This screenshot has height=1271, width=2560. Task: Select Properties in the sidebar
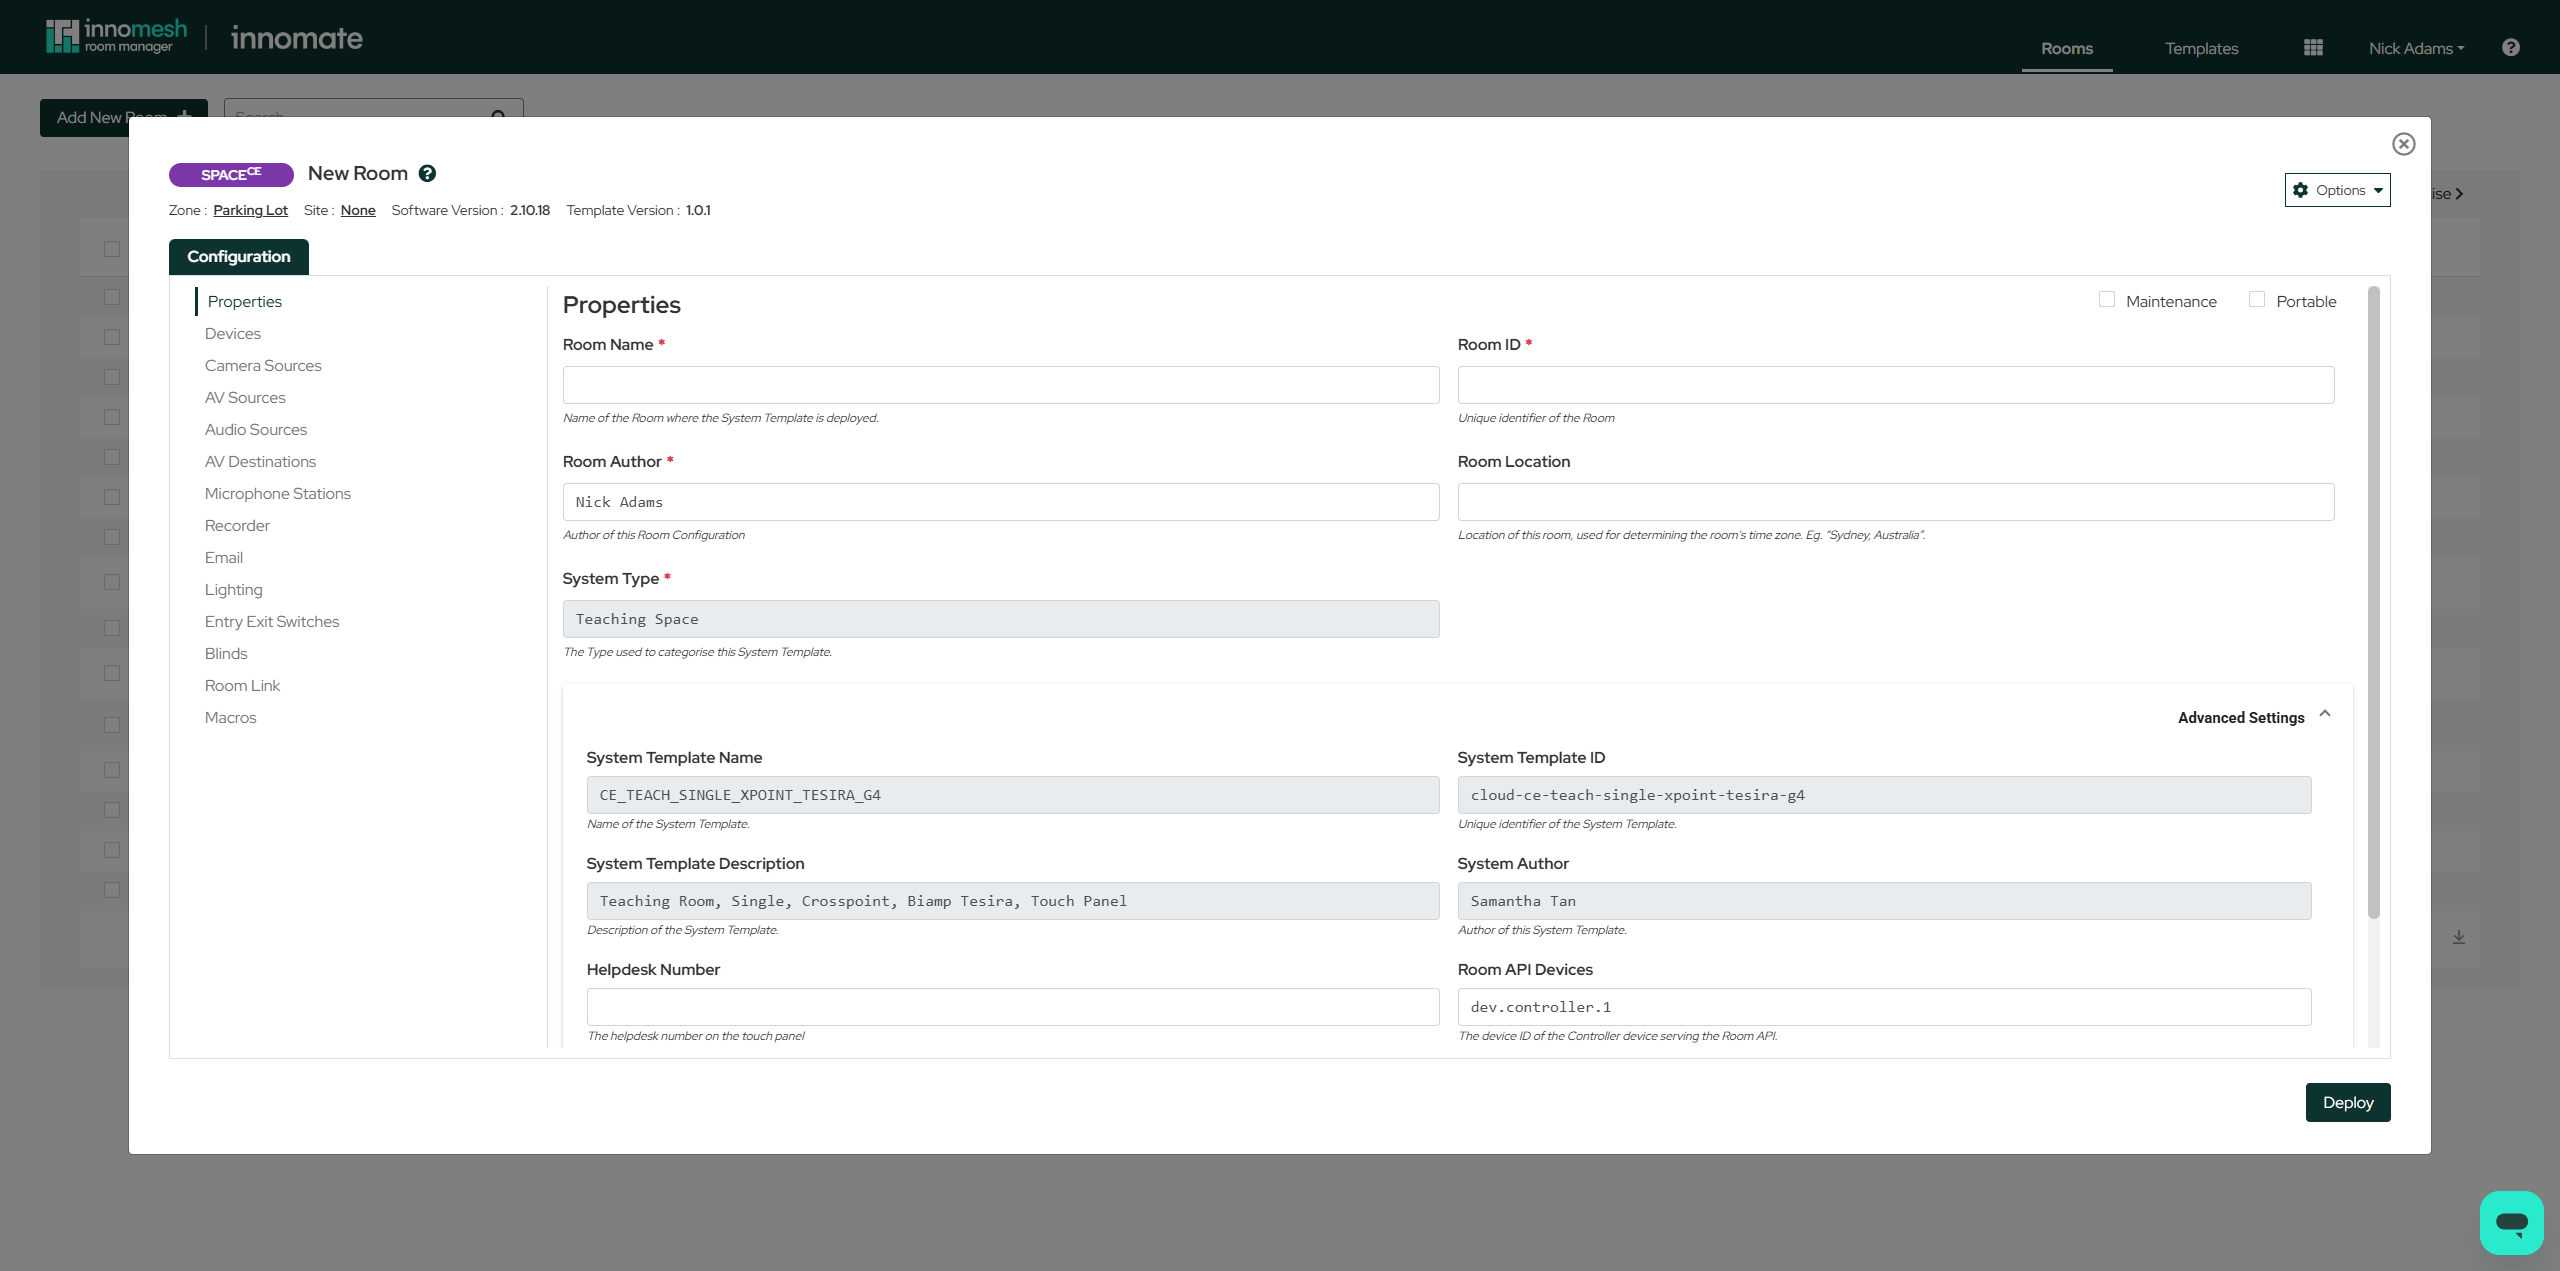(x=245, y=302)
